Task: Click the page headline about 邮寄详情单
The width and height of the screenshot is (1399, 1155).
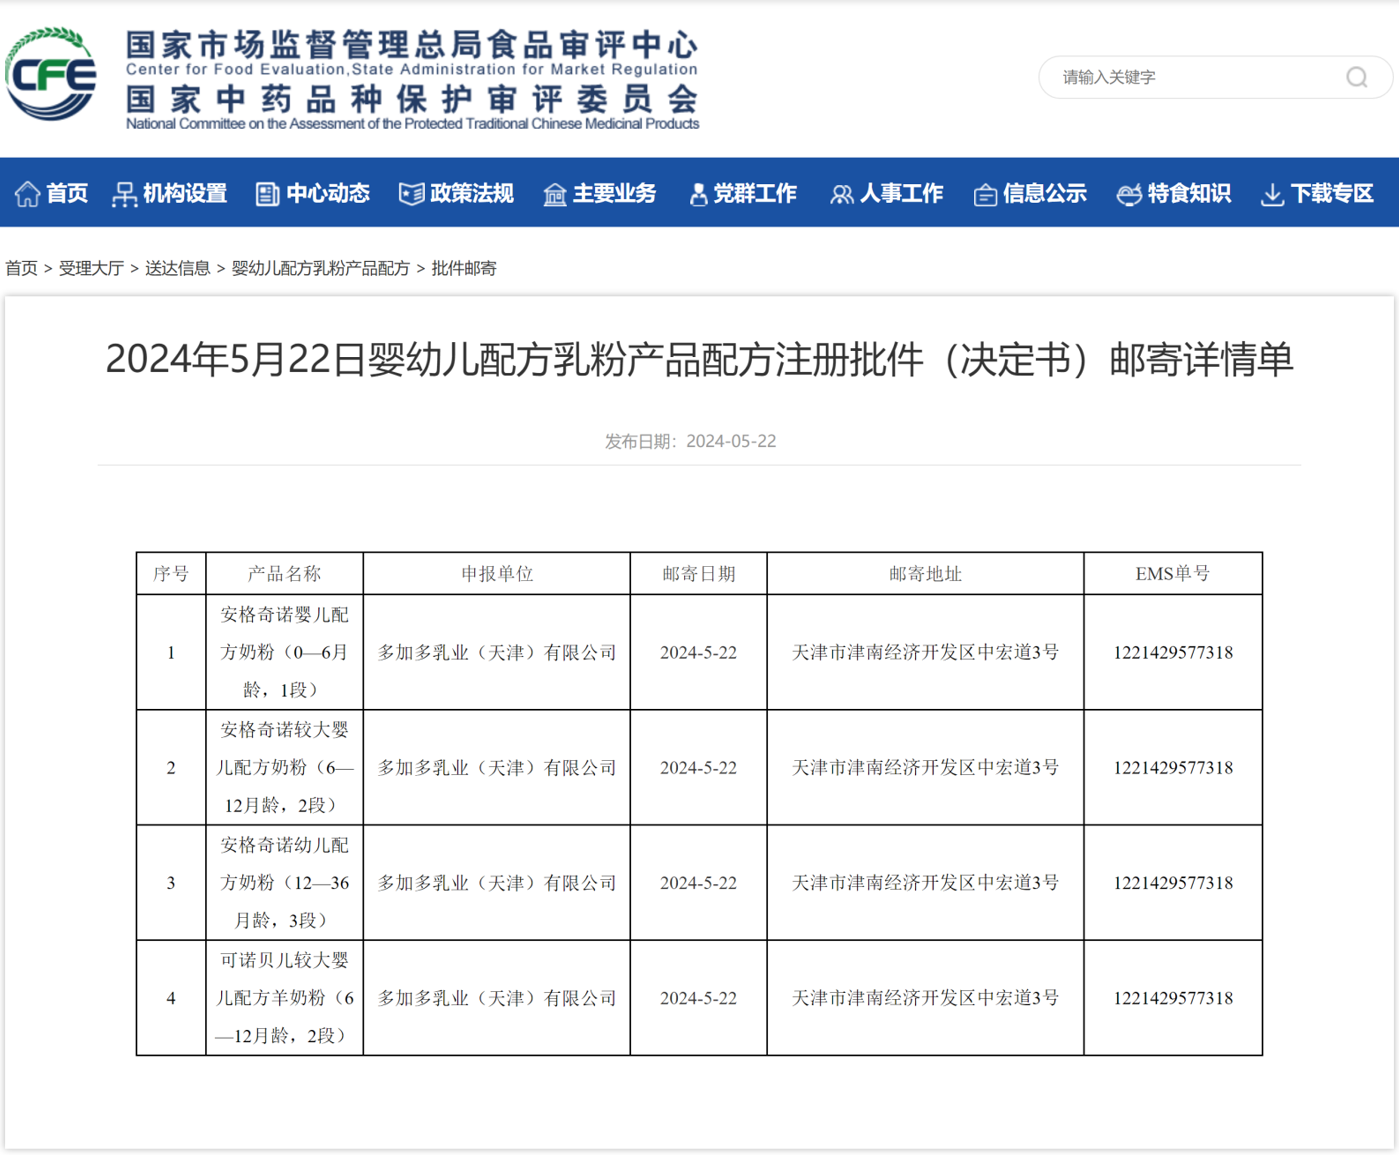Action: (x=699, y=359)
